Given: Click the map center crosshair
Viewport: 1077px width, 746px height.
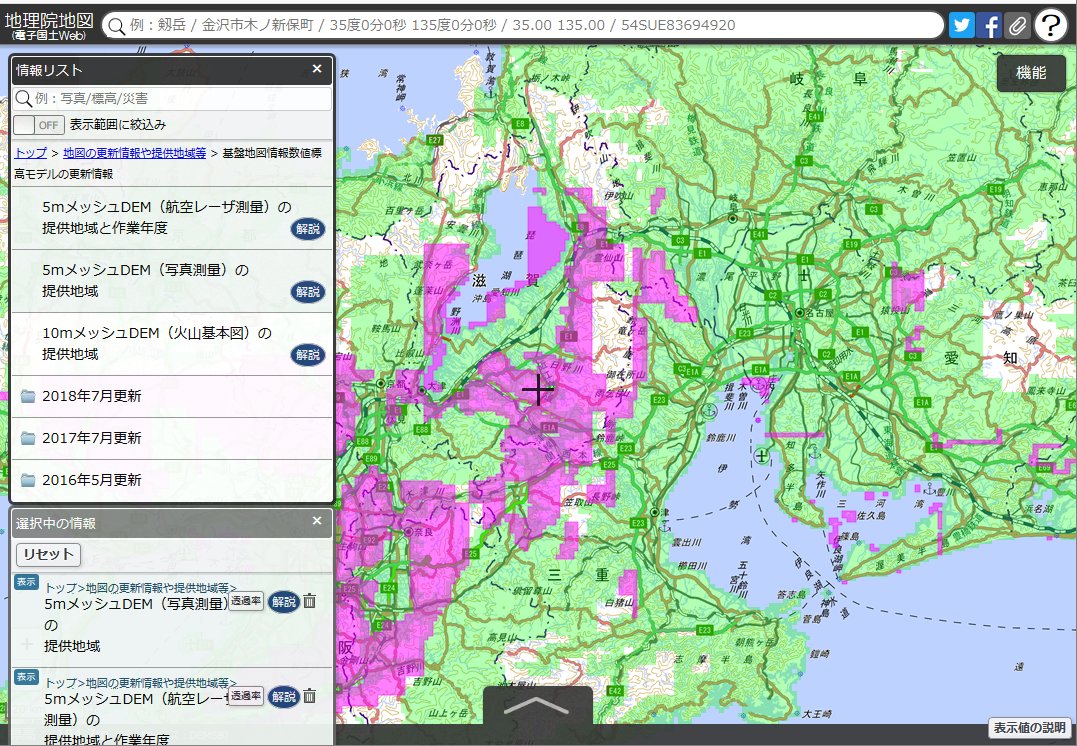Looking at the screenshot, I should coord(538,390).
